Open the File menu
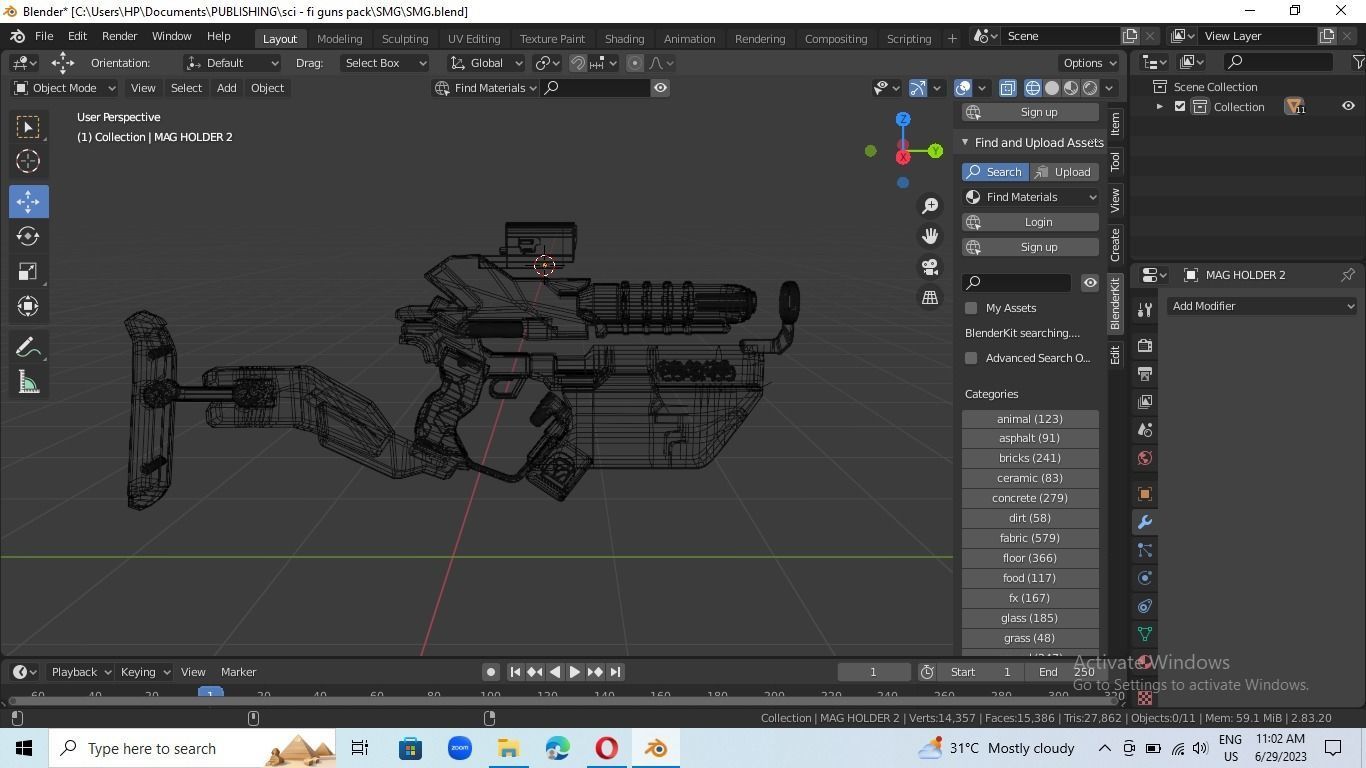Screen dimensions: 1366x768 coord(44,36)
